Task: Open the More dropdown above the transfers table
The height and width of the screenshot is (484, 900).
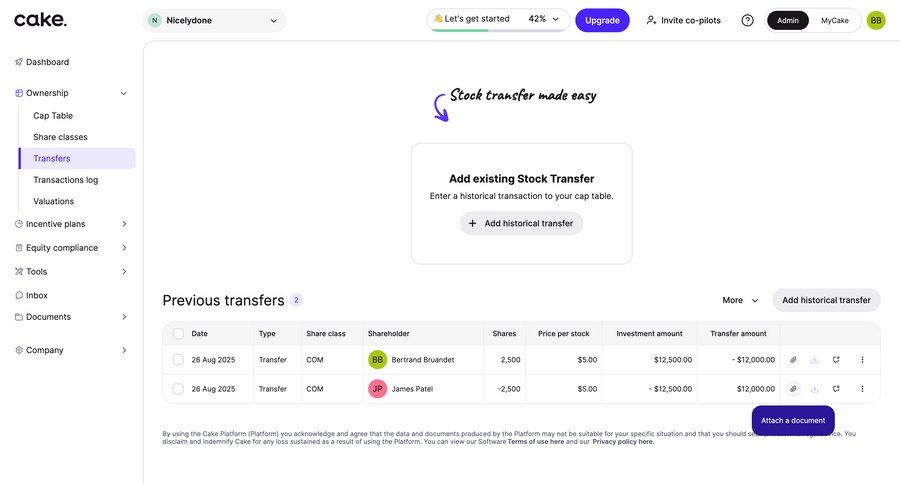Action: [740, 300]
